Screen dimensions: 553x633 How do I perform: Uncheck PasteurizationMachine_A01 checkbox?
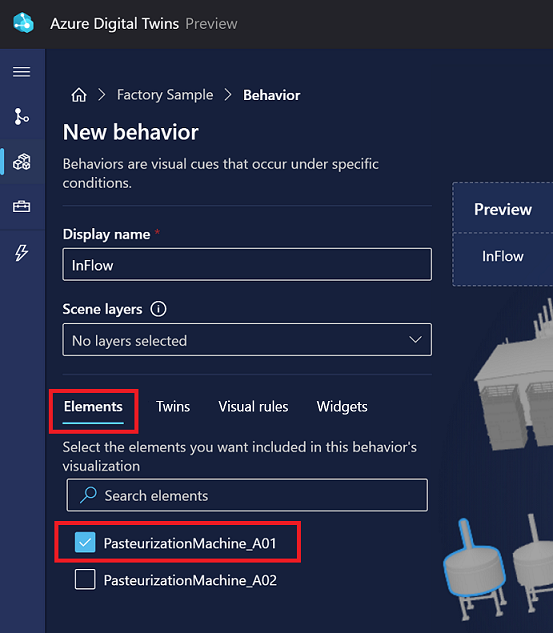(x=85, y=542)
